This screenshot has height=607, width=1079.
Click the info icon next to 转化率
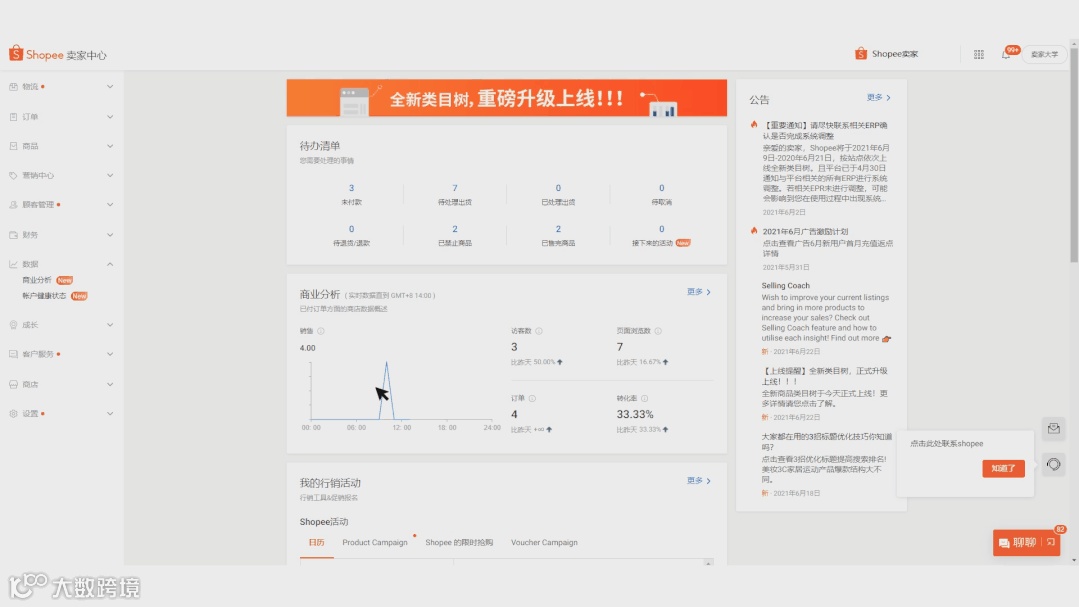tap(644, 398)
